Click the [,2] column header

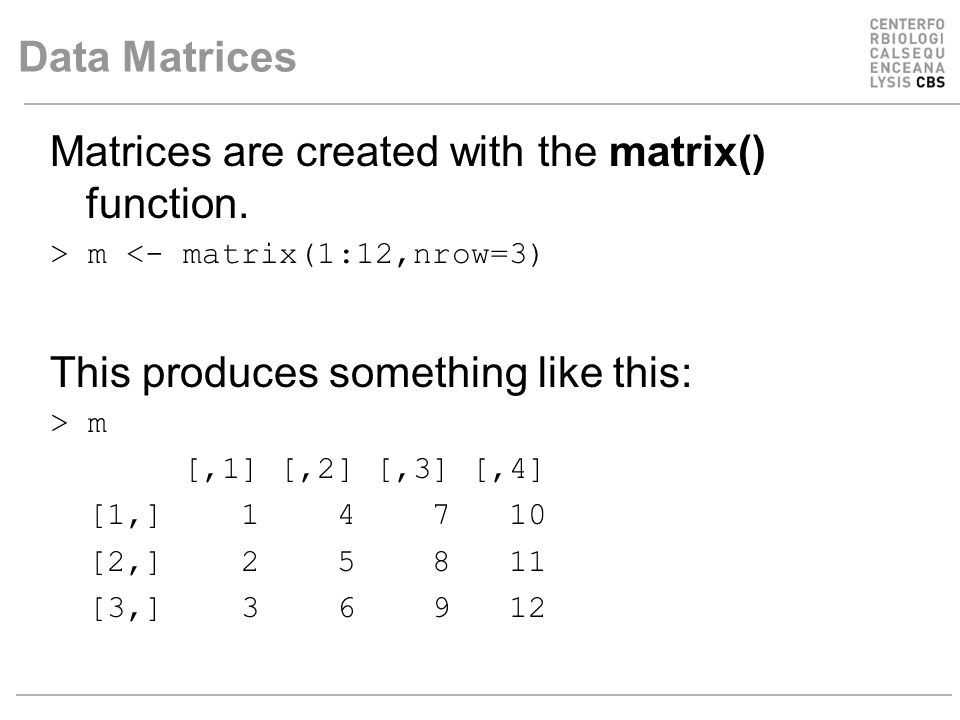[x=317, y=470]
